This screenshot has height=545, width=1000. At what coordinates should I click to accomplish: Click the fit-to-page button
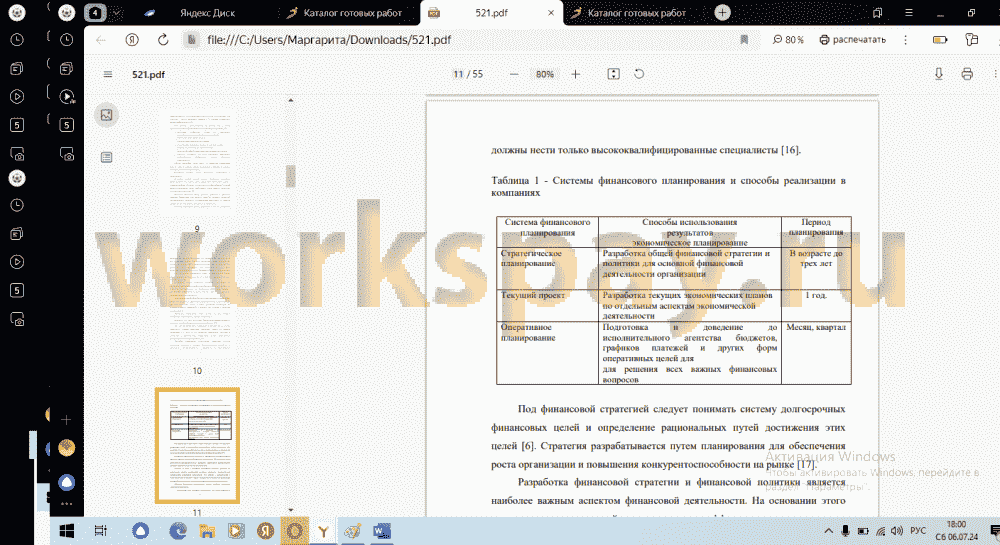614,74
